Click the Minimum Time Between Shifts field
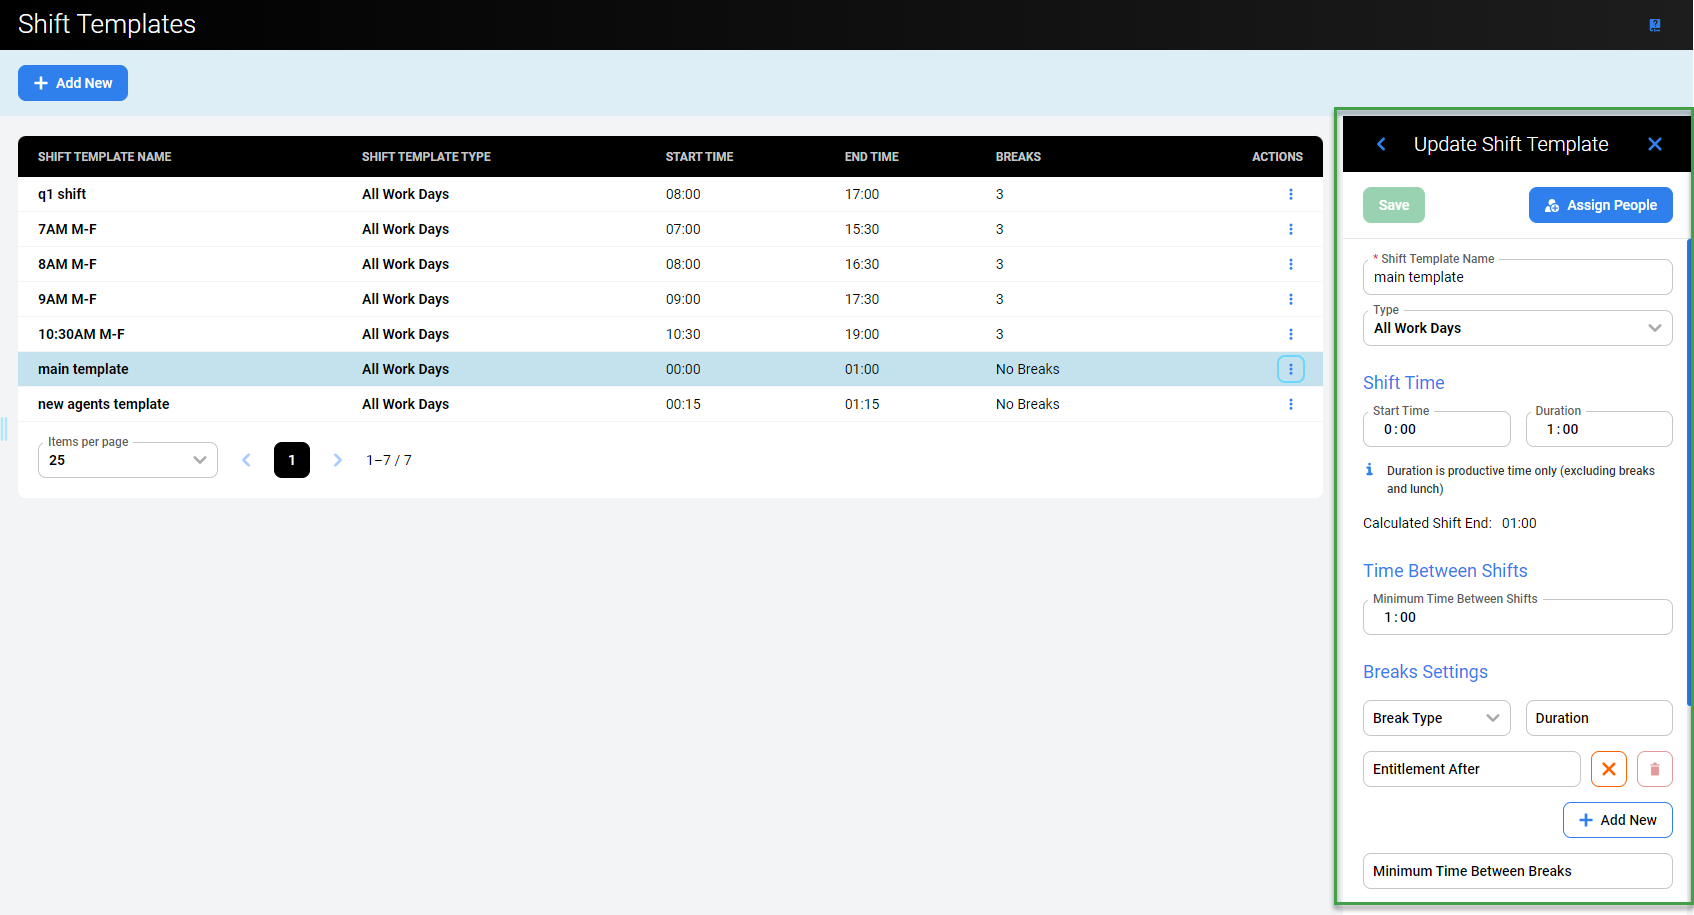Viewport: 1694px width, 915px height. (1516, 618)
